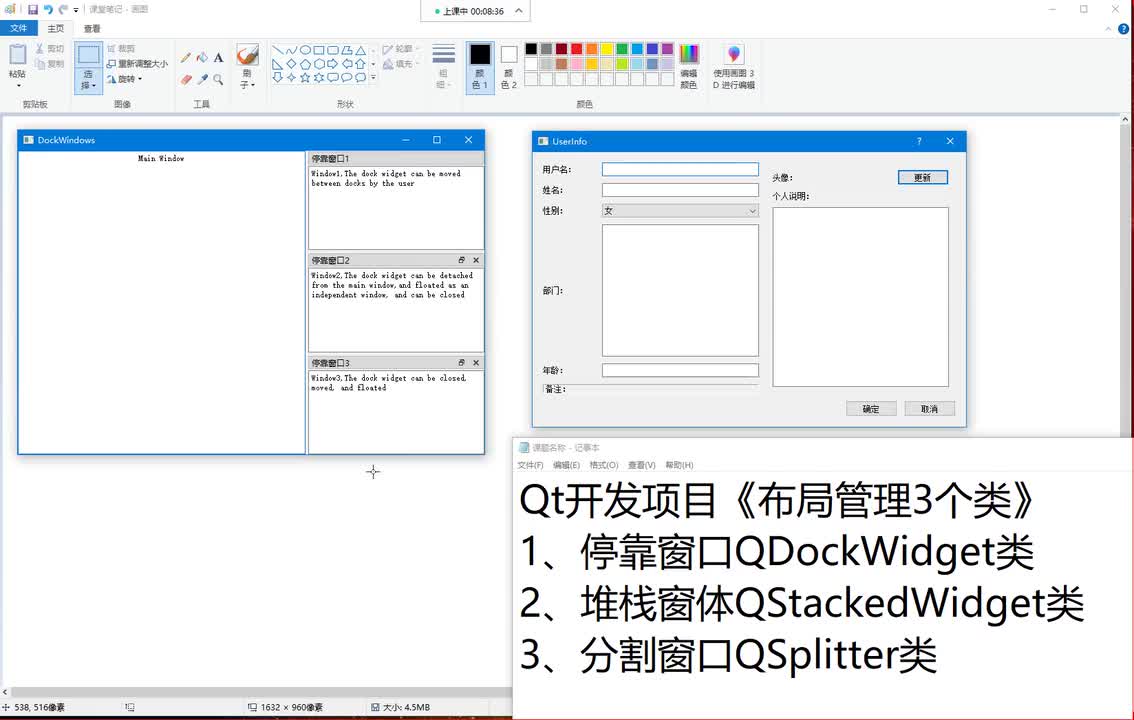Click the Crop tool

121,48
